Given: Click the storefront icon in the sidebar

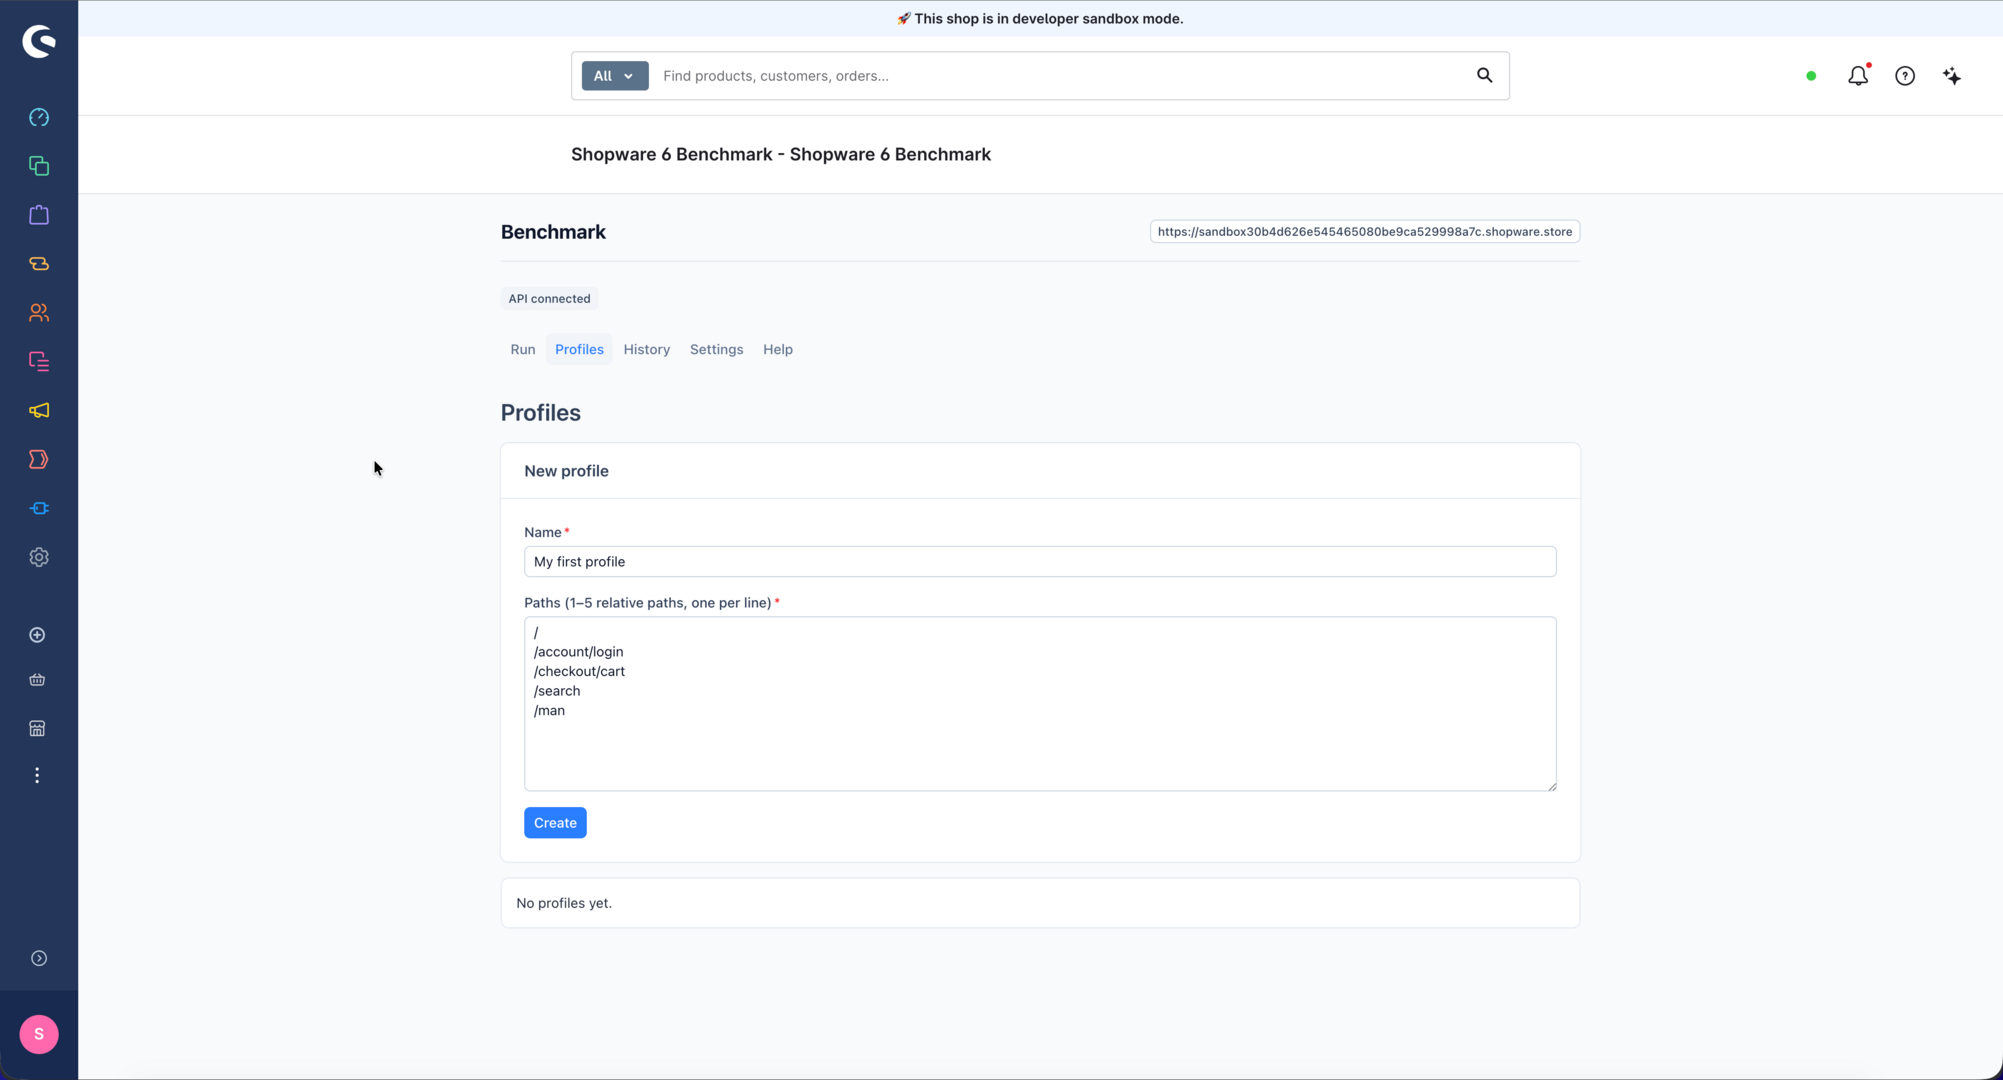Looking at the screenshot, I should 37,729.
